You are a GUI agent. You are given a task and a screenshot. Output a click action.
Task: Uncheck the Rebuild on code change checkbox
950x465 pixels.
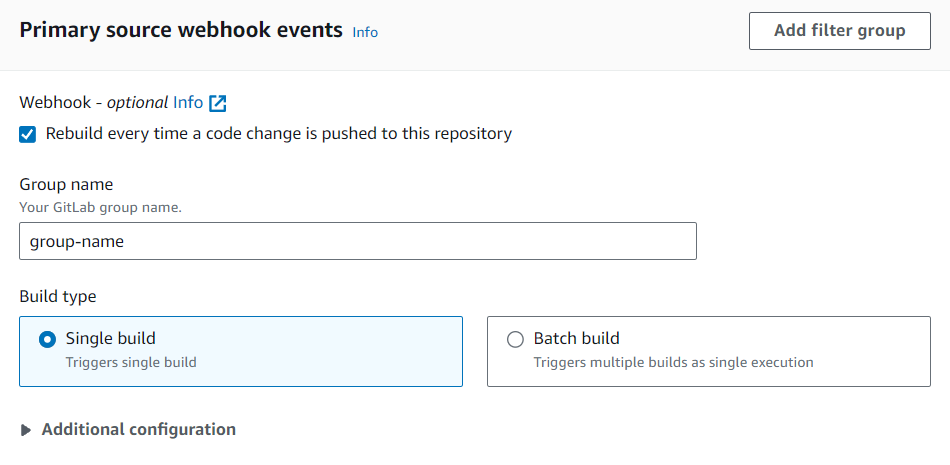28,134
